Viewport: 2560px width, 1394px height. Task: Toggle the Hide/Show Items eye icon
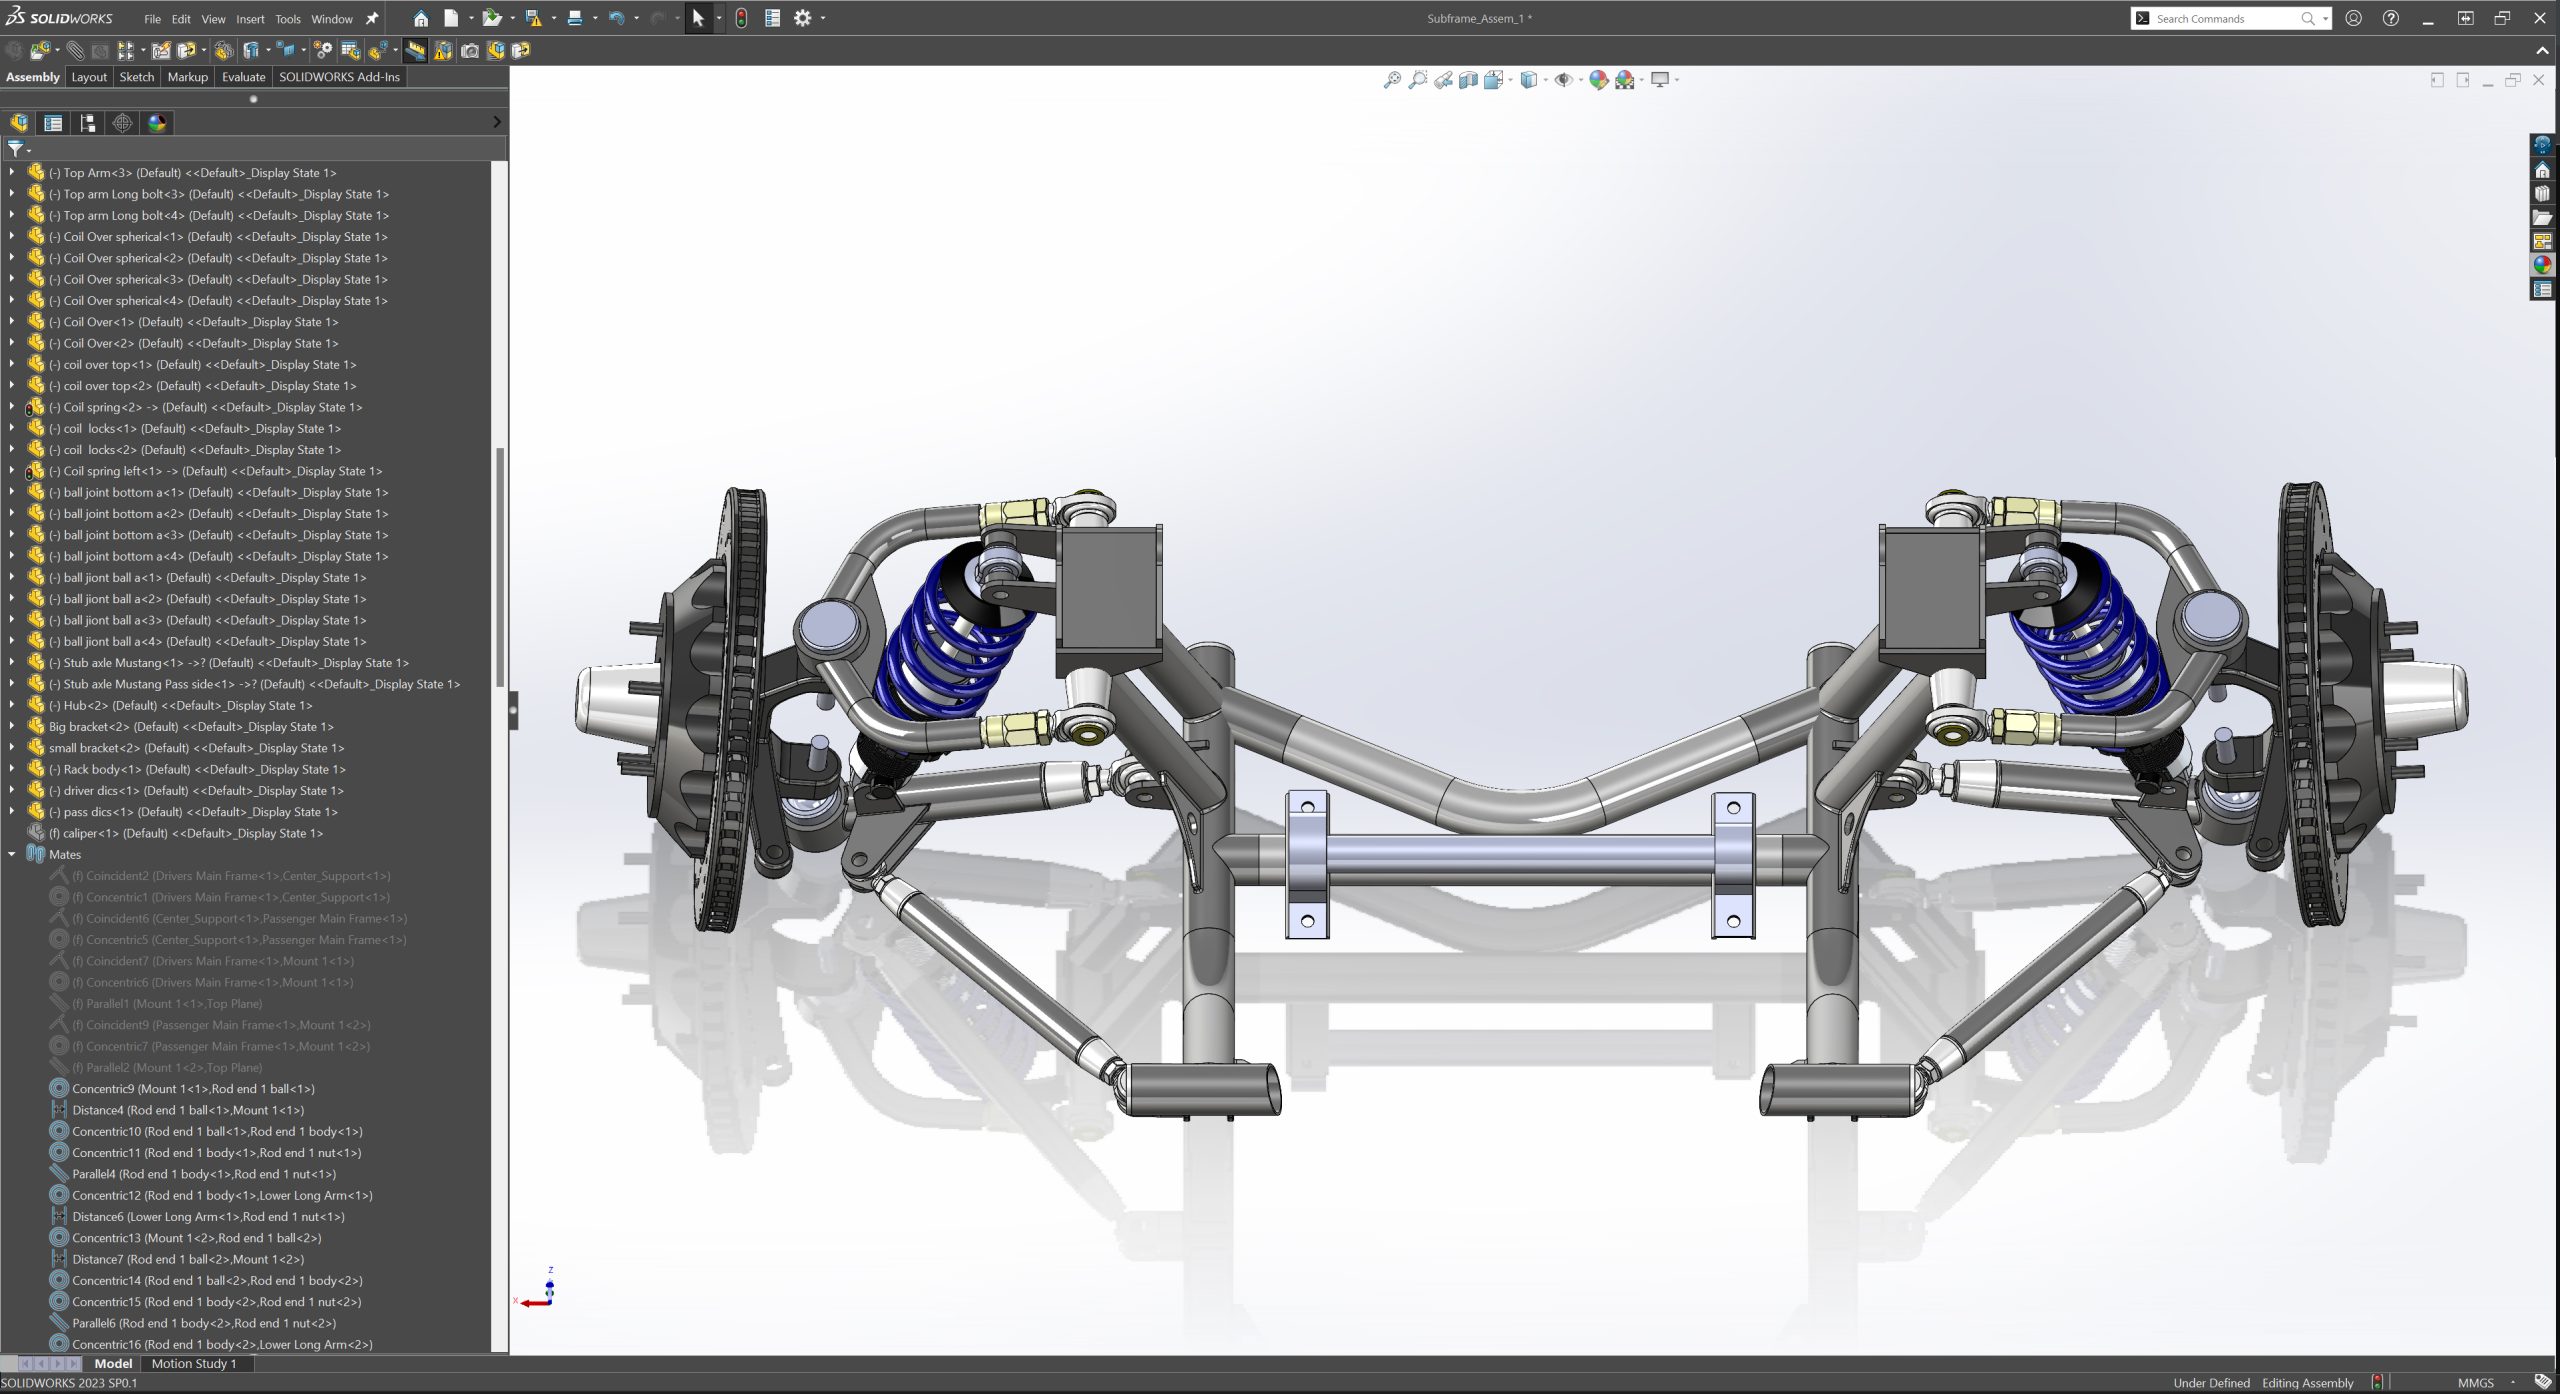tap(1563, 80)
